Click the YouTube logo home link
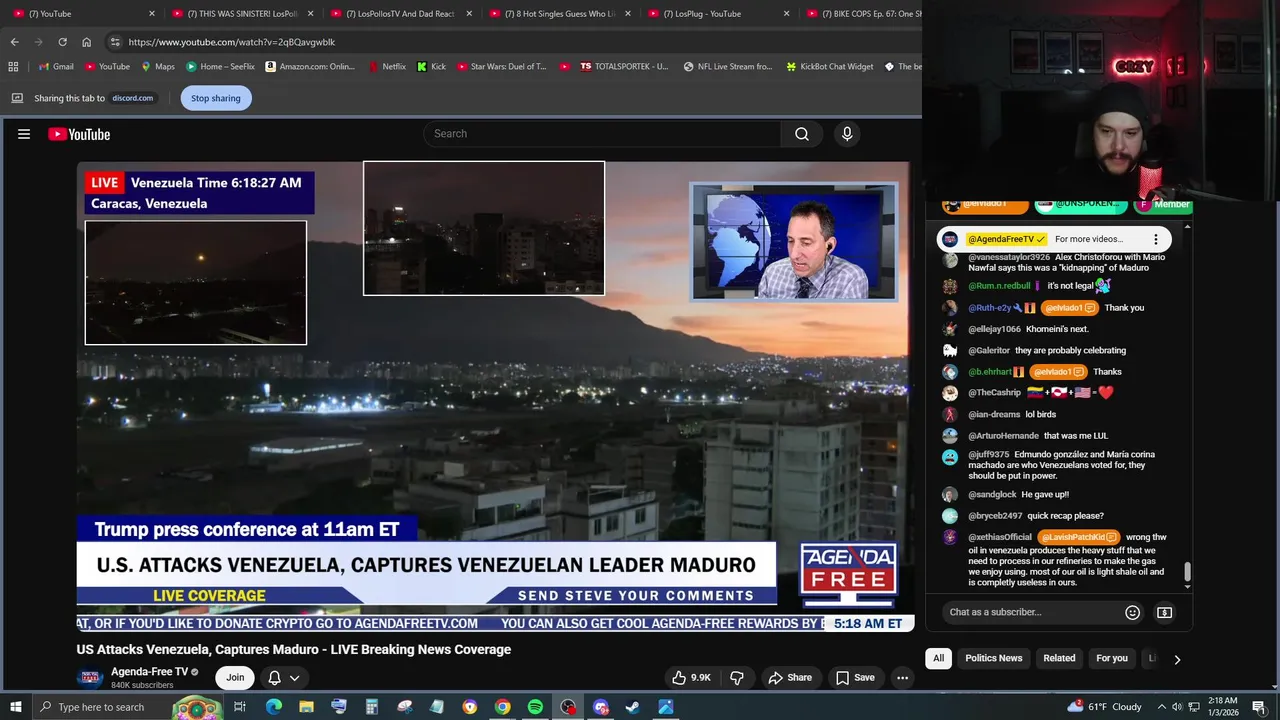The width and height of the screenshot is (1280, 720). [79, 134]
